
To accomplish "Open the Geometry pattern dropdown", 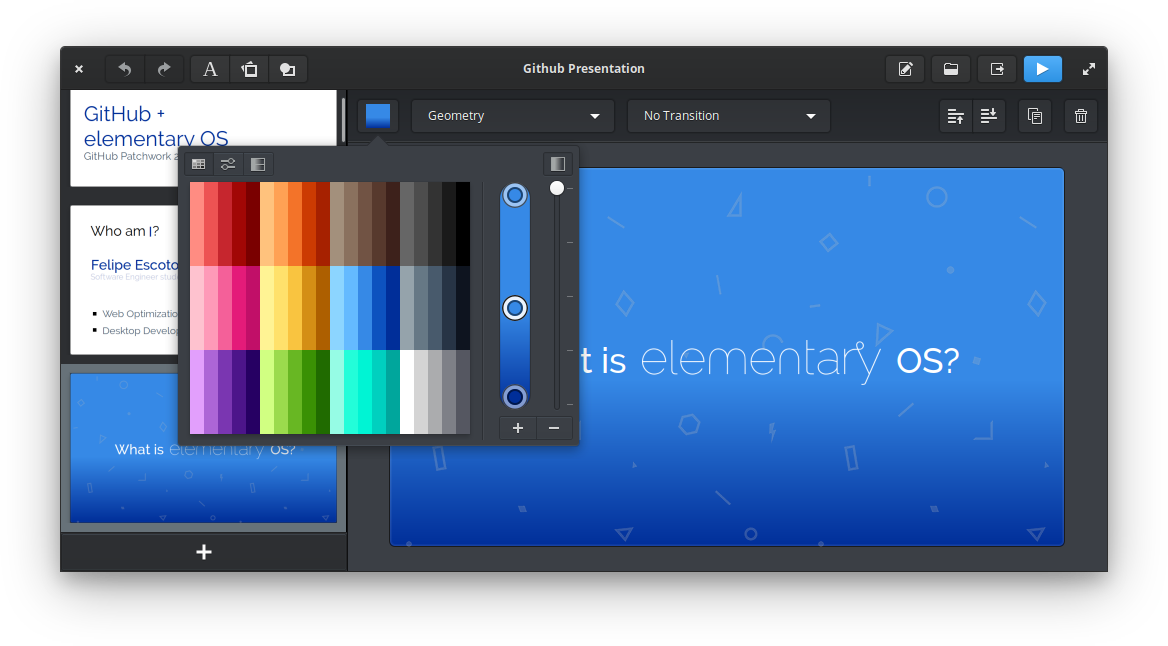I will 512,116.
